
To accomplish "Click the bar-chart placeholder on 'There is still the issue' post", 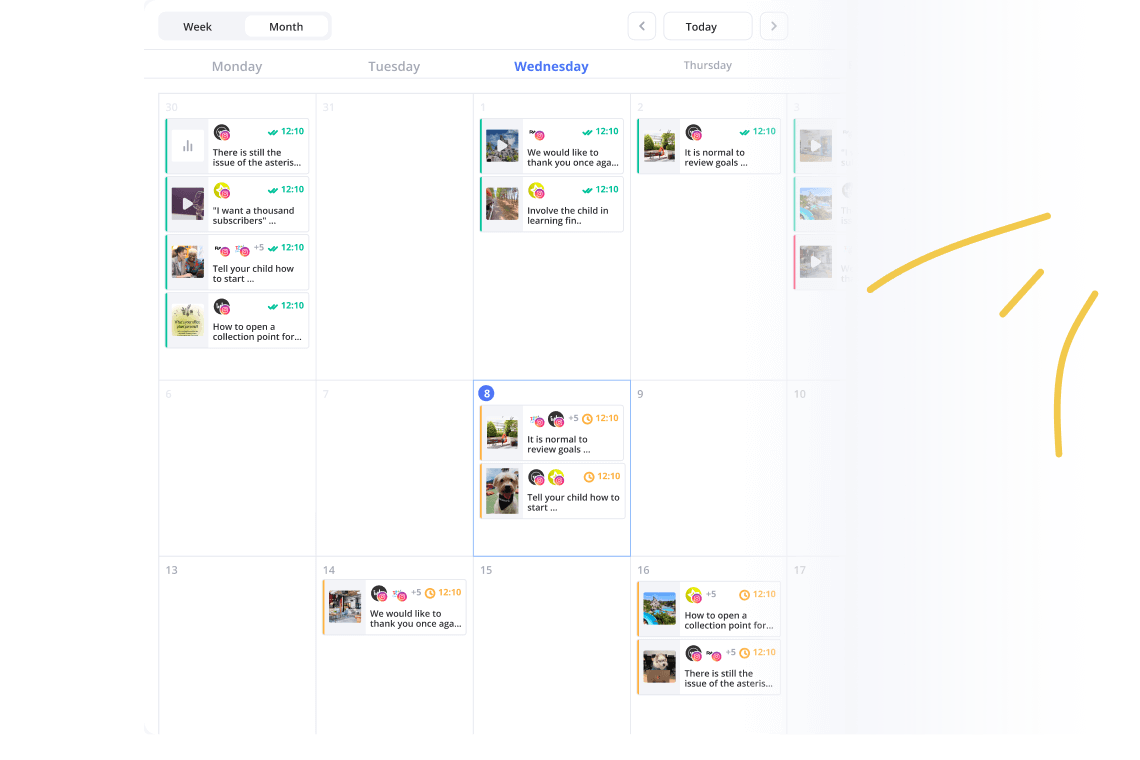I will [x=187, y=145].
